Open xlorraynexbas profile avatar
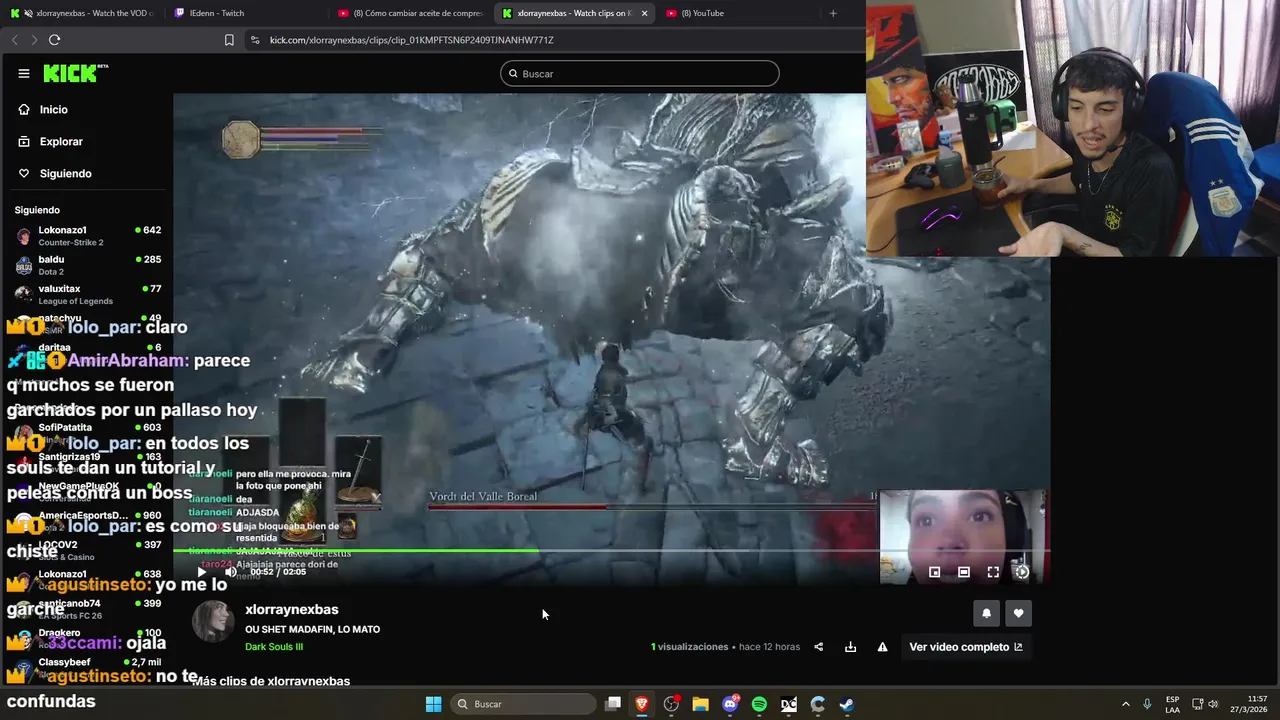The height and width of the screenshot is (720, 1280). [x=212, y=622]
